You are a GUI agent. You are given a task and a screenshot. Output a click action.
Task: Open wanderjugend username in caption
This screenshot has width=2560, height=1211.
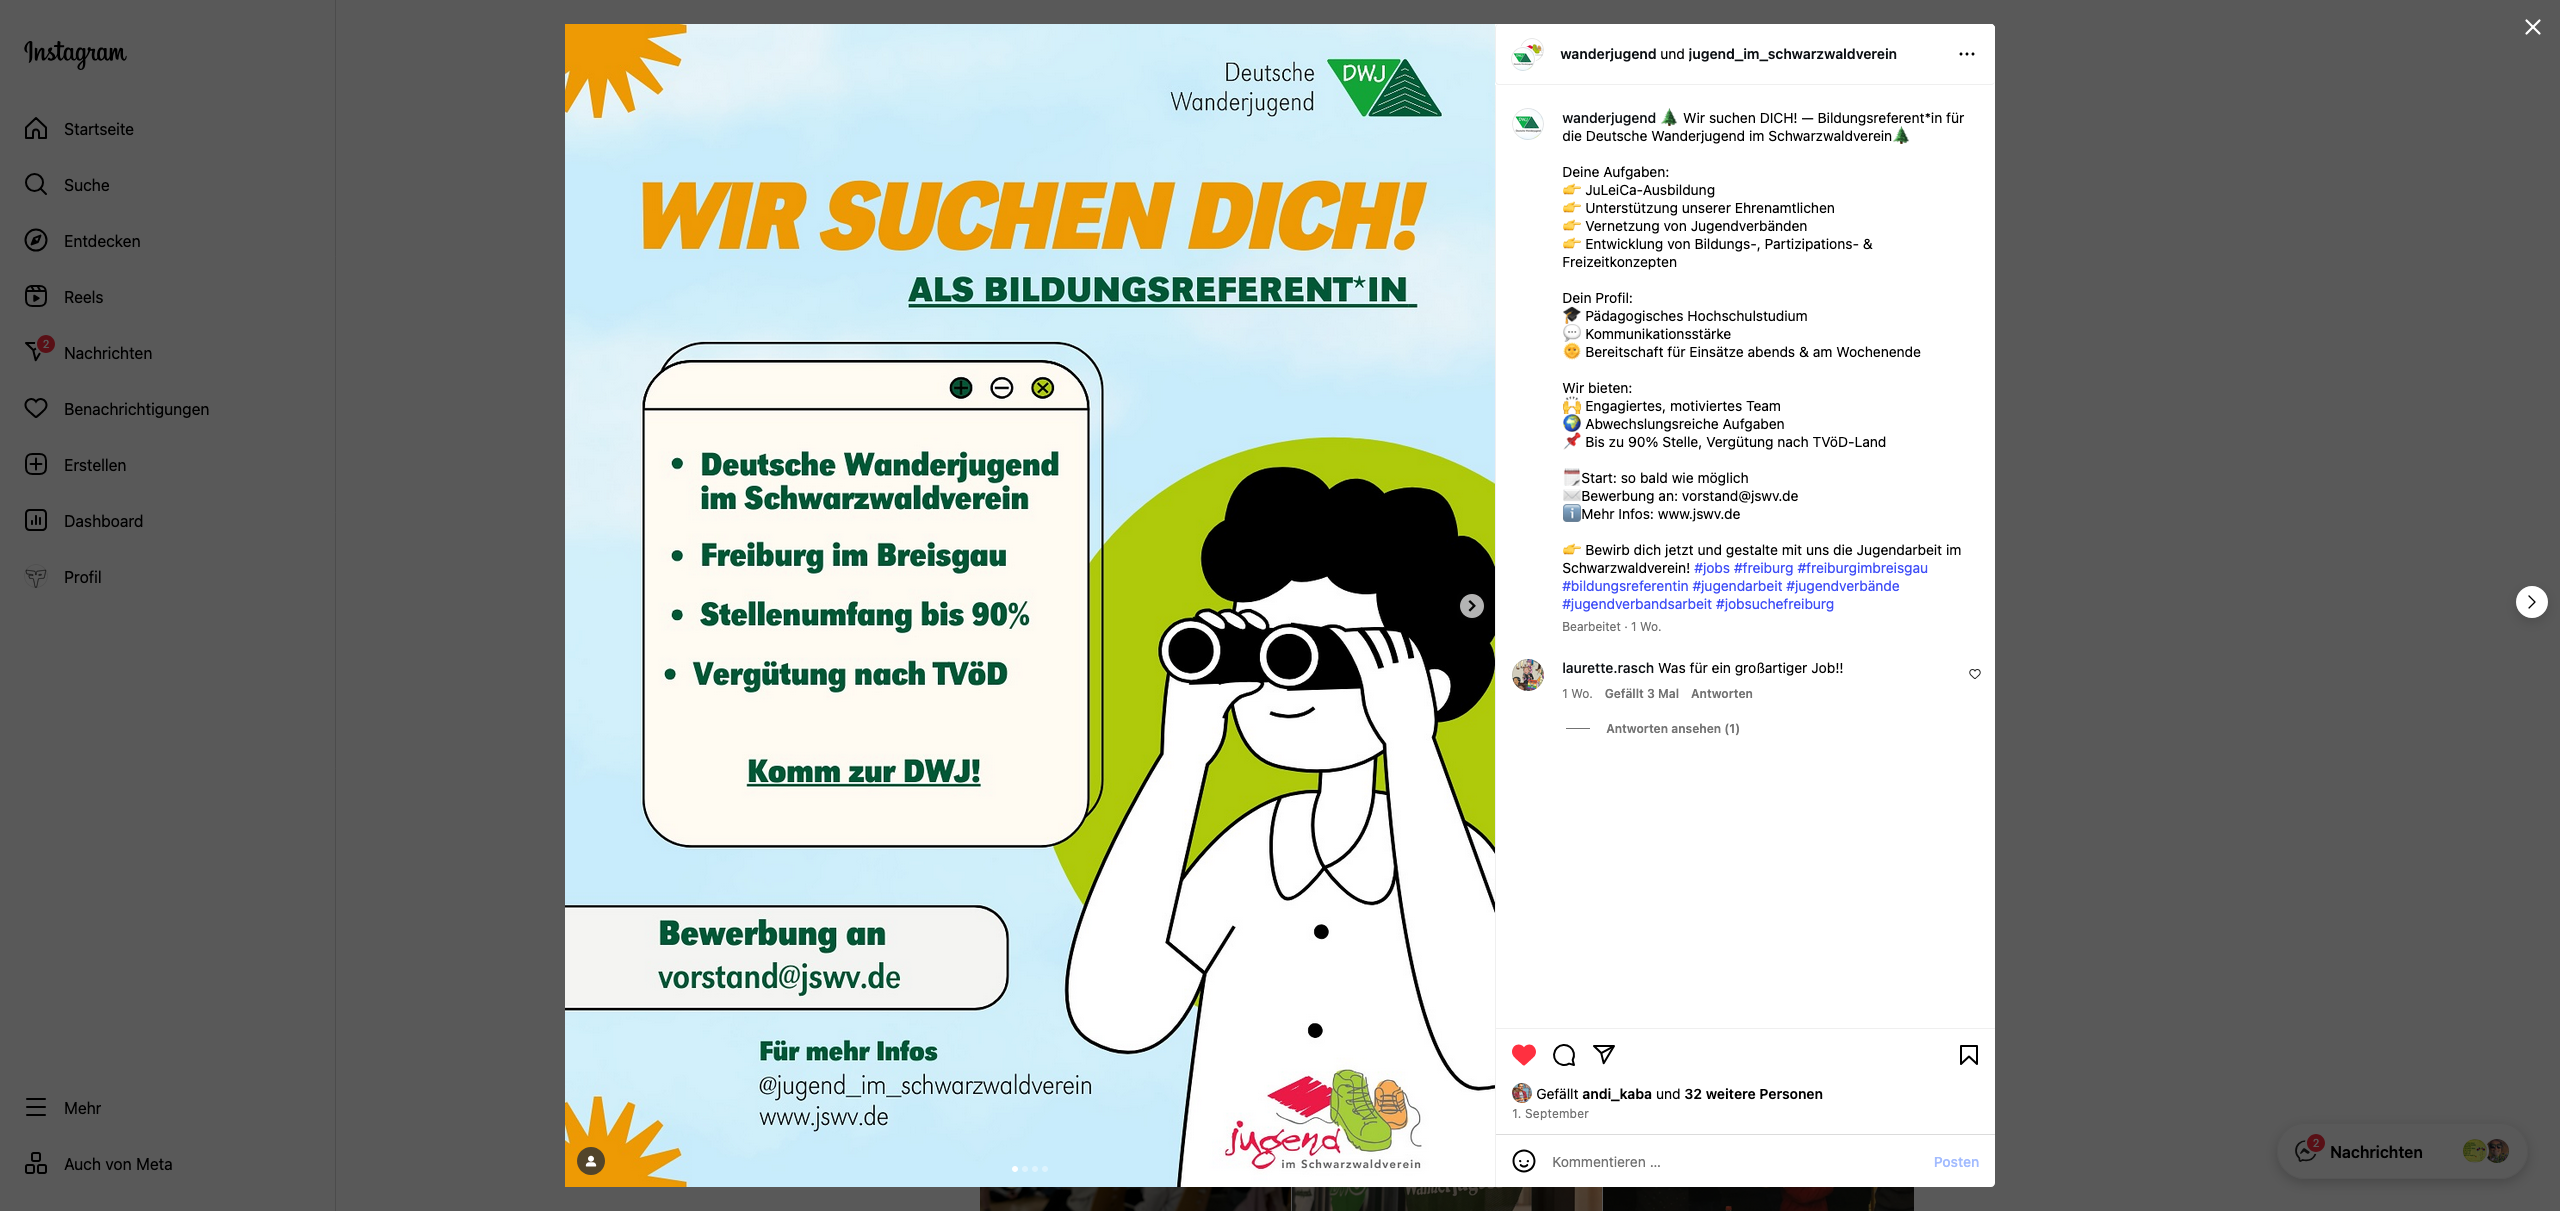tap(1608, 118)
